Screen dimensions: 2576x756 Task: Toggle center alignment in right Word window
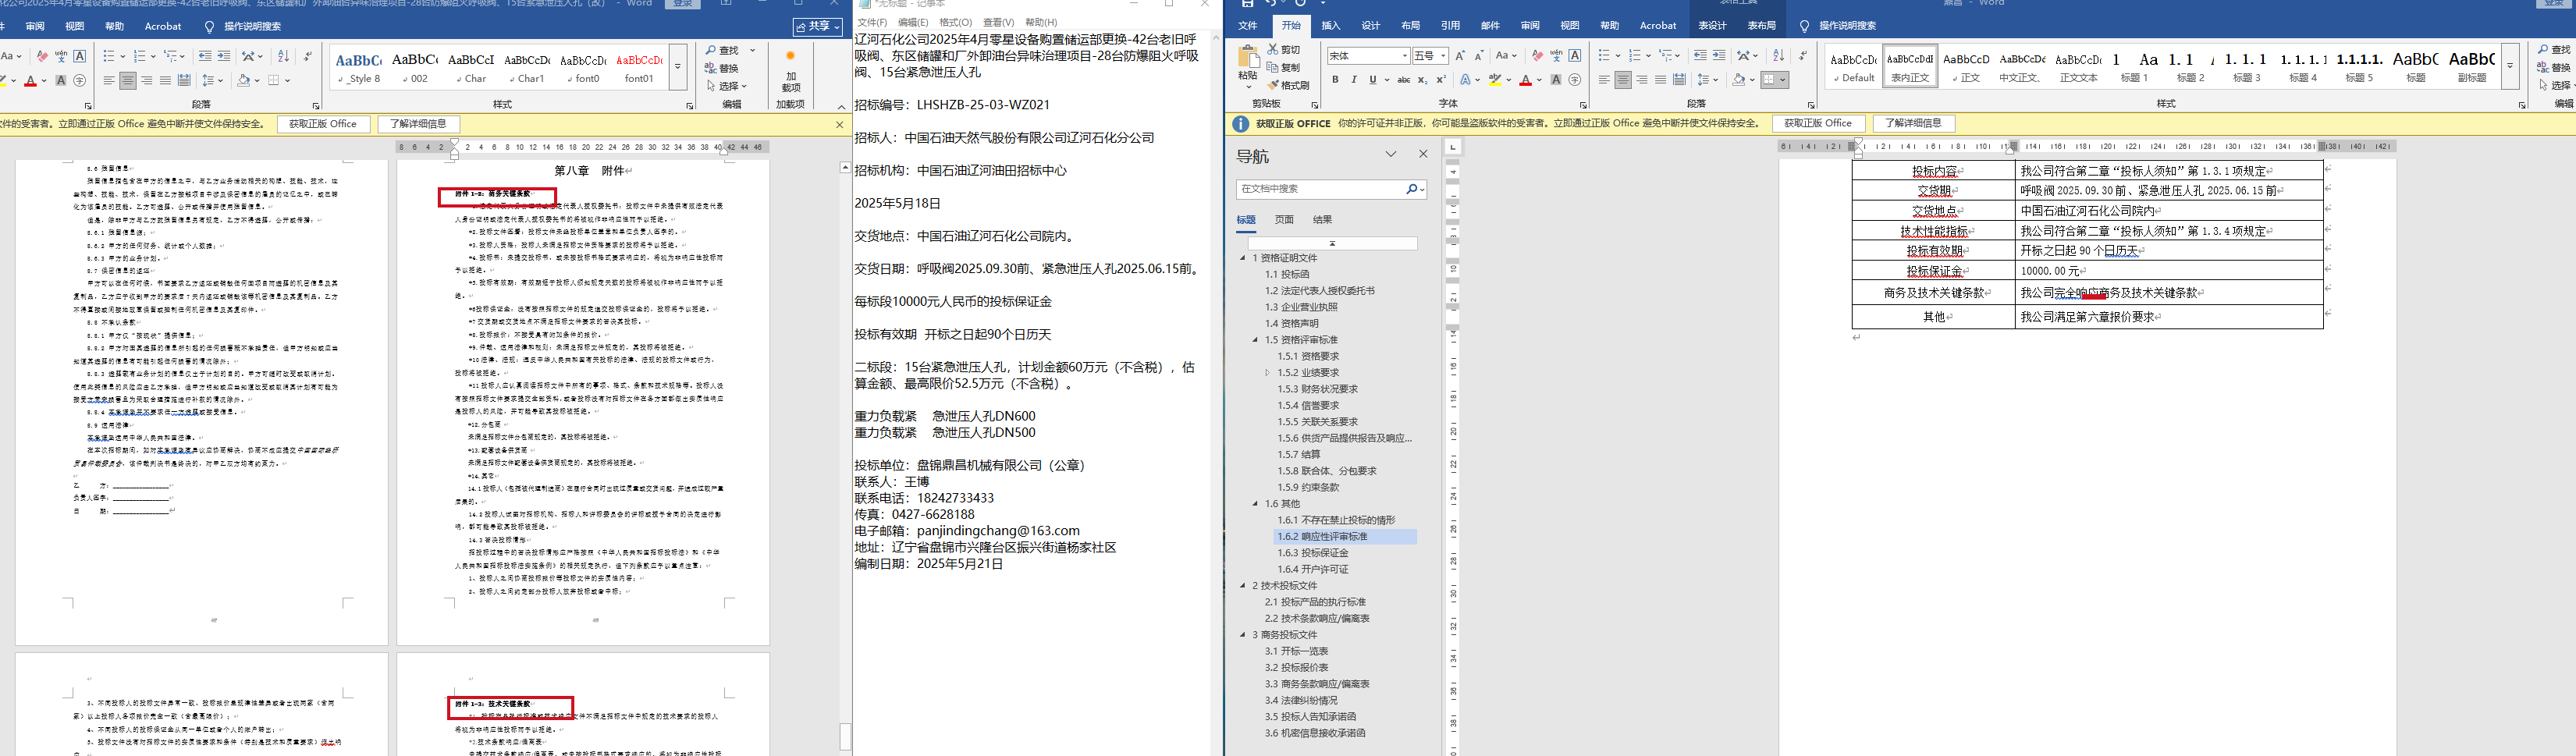pos(1623,80)
